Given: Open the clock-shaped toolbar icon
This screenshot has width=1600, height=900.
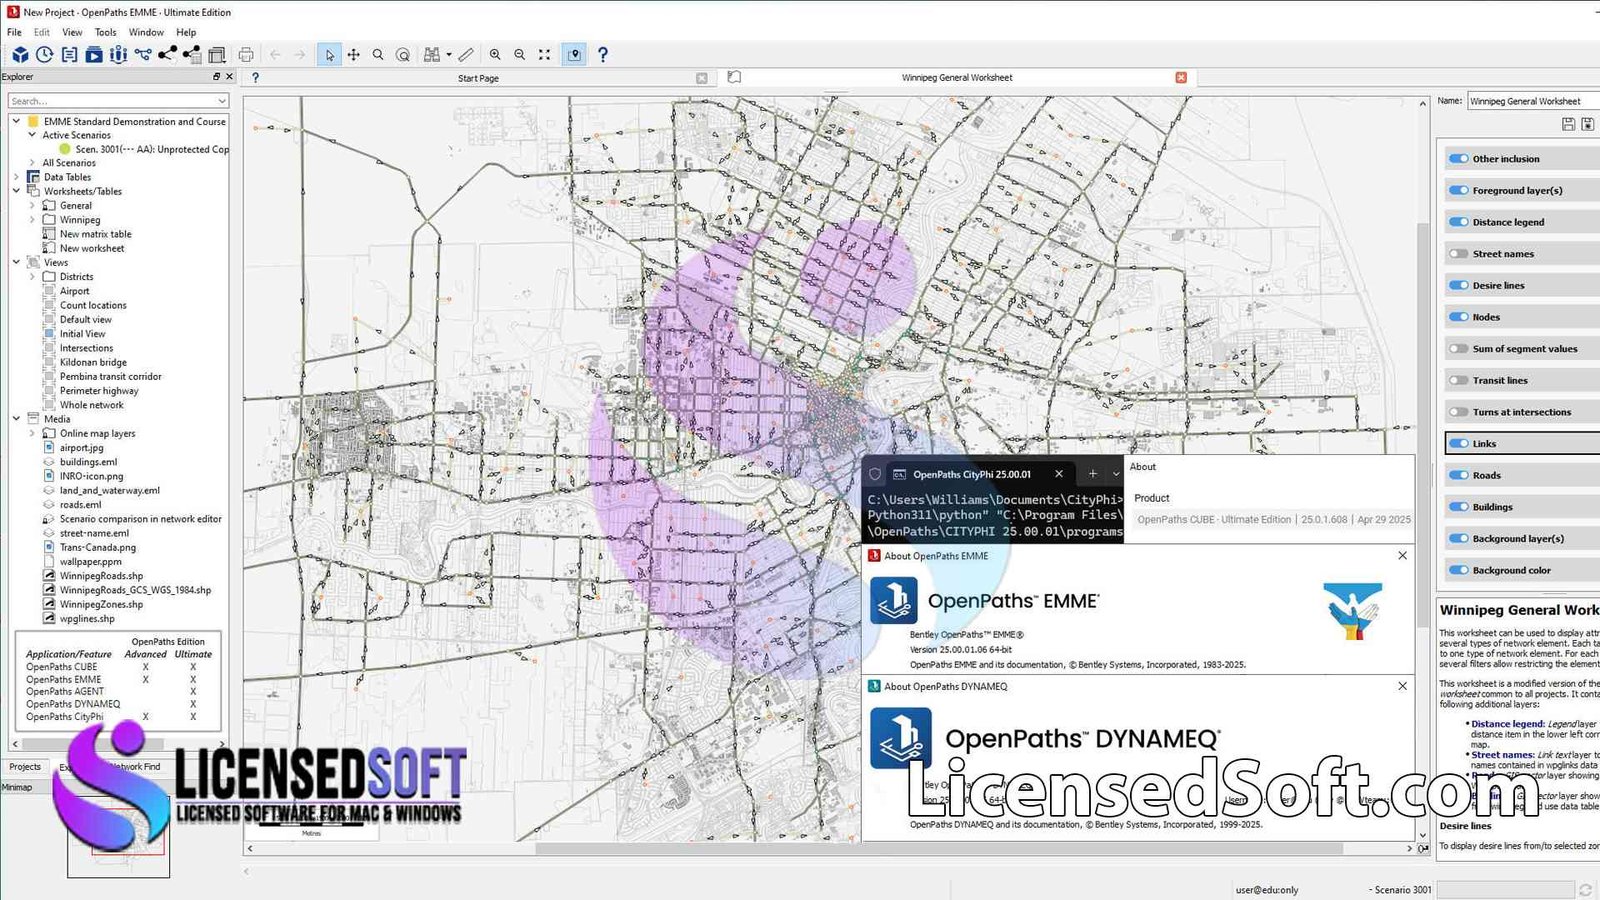Looking at the screenshot, I should tap(45, 55).
